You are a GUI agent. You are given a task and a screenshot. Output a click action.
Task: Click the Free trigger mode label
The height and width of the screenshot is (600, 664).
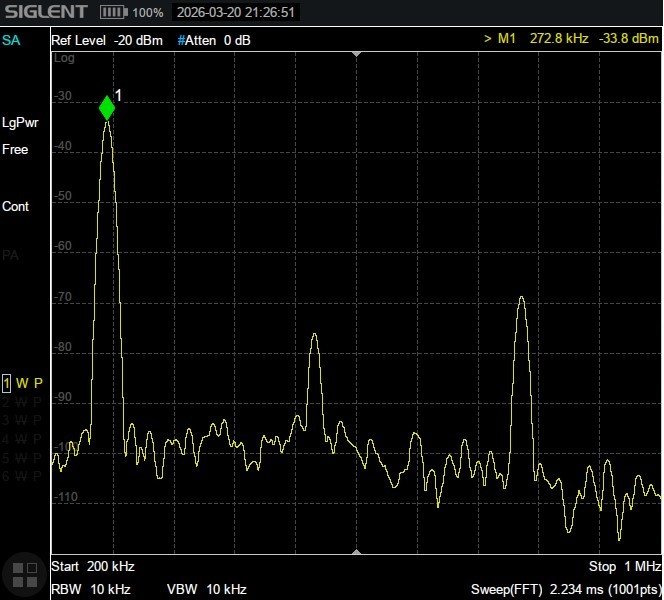pos(15,149)
